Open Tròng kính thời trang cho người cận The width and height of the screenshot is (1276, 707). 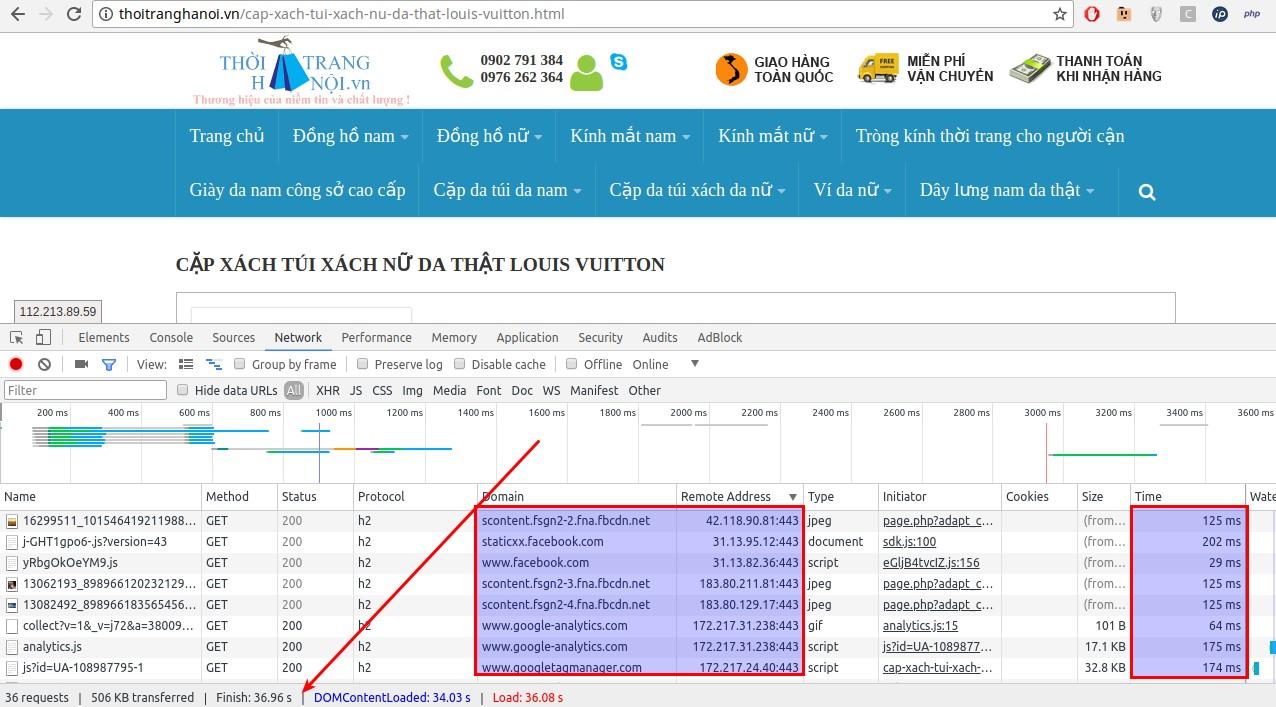[x=990, y=136]
